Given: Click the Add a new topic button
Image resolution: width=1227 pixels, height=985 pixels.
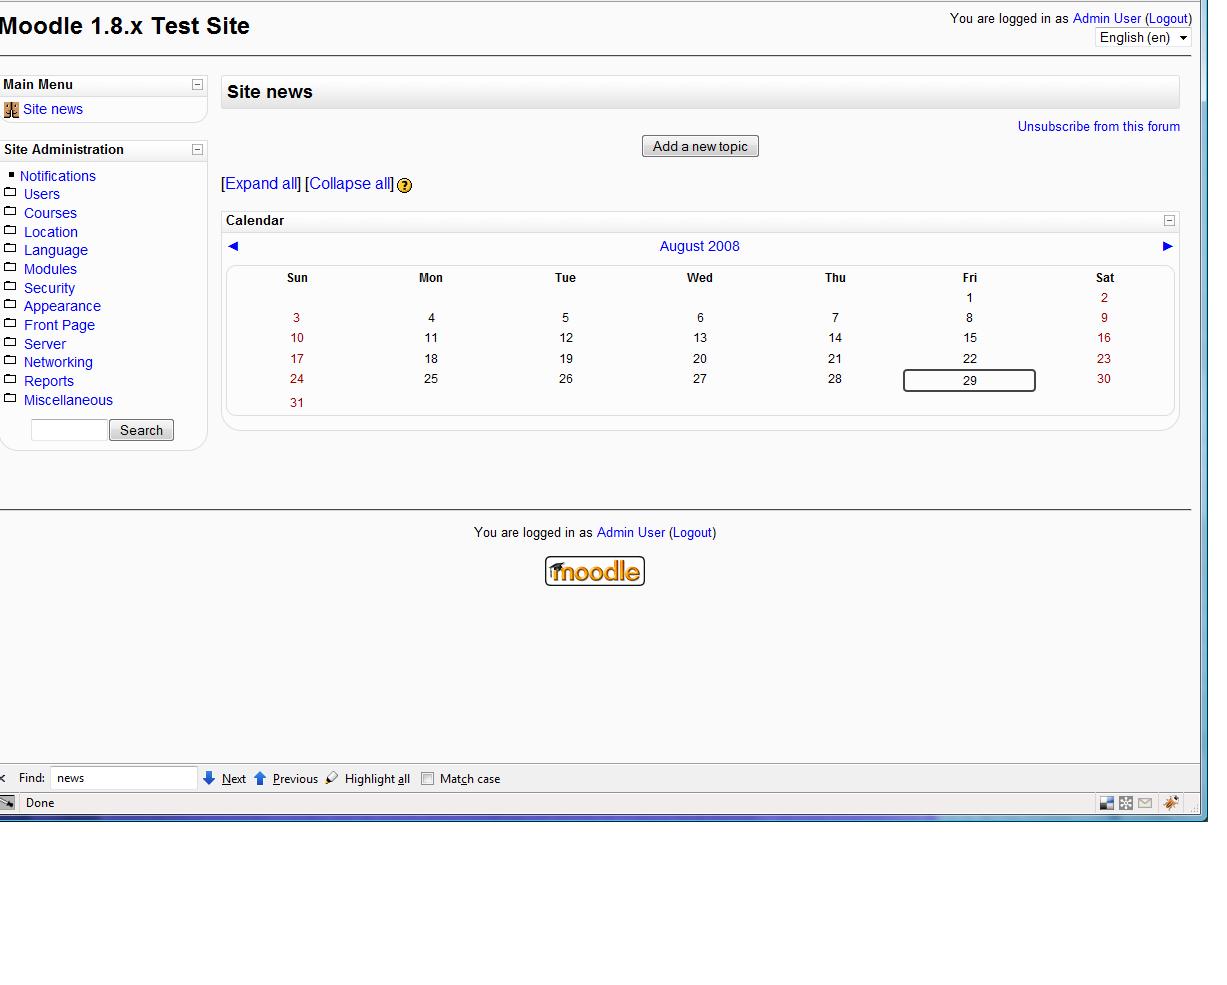Looking at the screenshot, I should (700, 146).
